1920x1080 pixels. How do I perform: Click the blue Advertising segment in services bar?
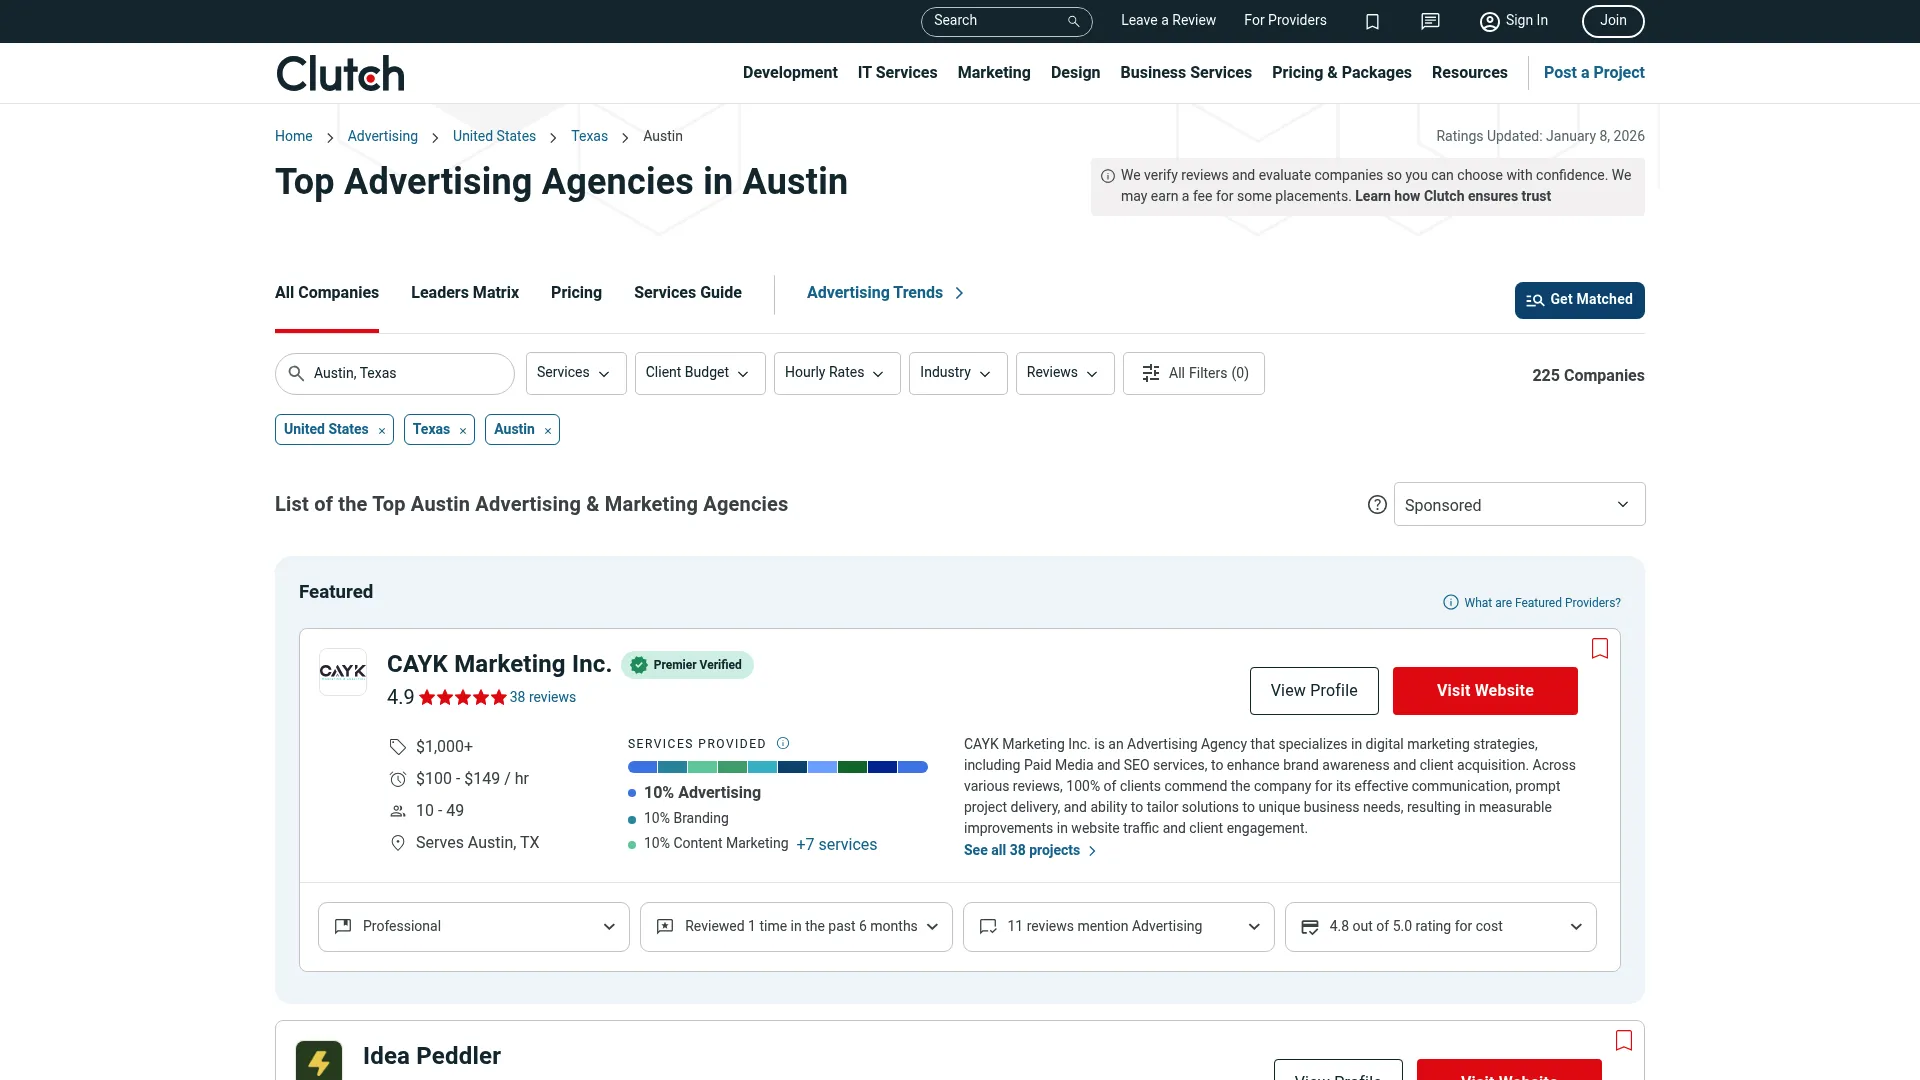point(641,767)
